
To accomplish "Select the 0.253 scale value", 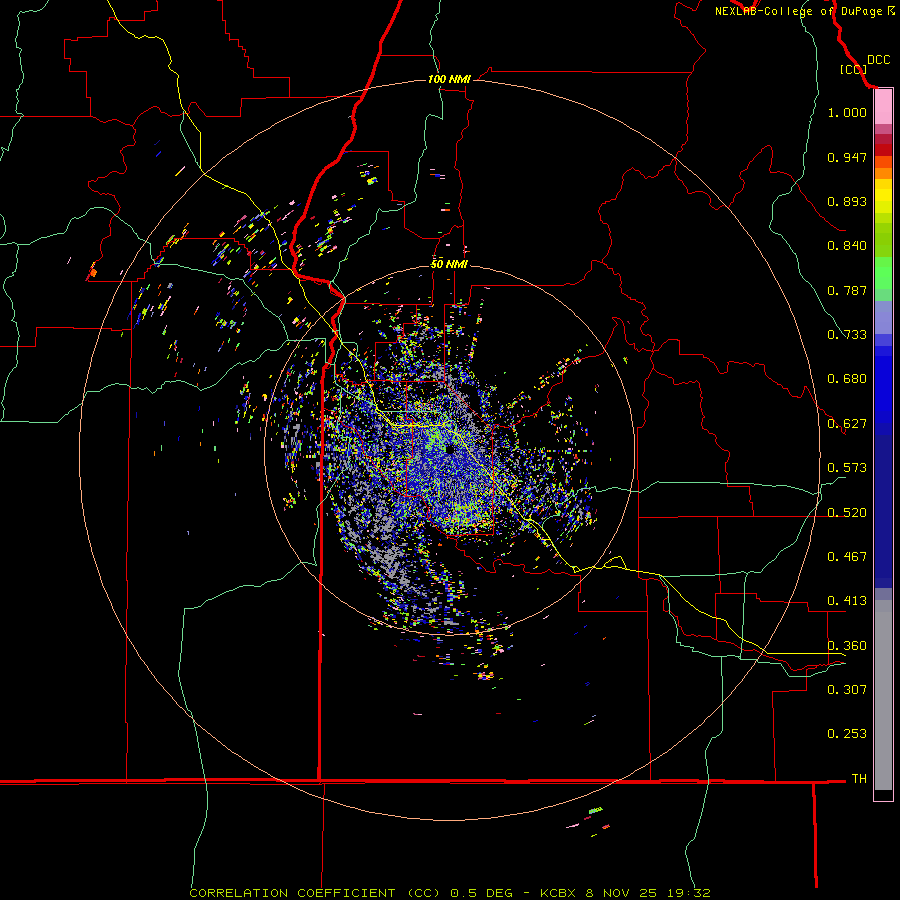I will 847,734.
